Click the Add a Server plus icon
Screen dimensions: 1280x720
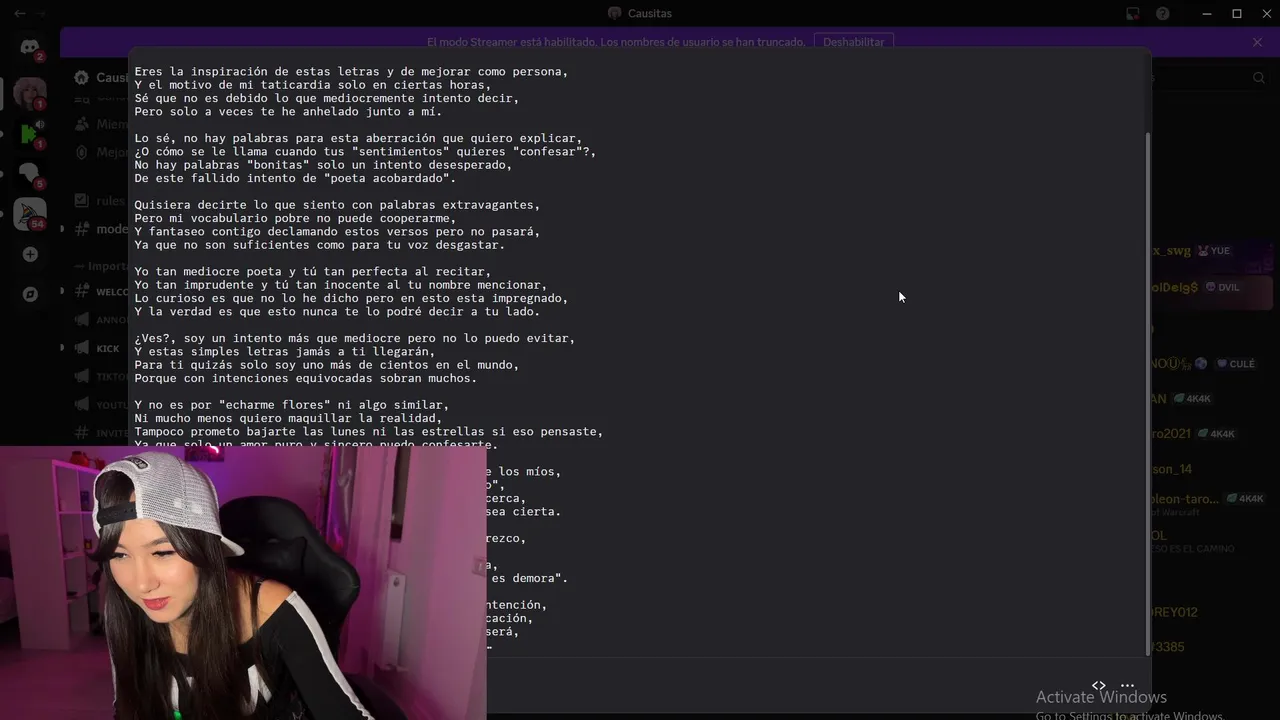30,255
